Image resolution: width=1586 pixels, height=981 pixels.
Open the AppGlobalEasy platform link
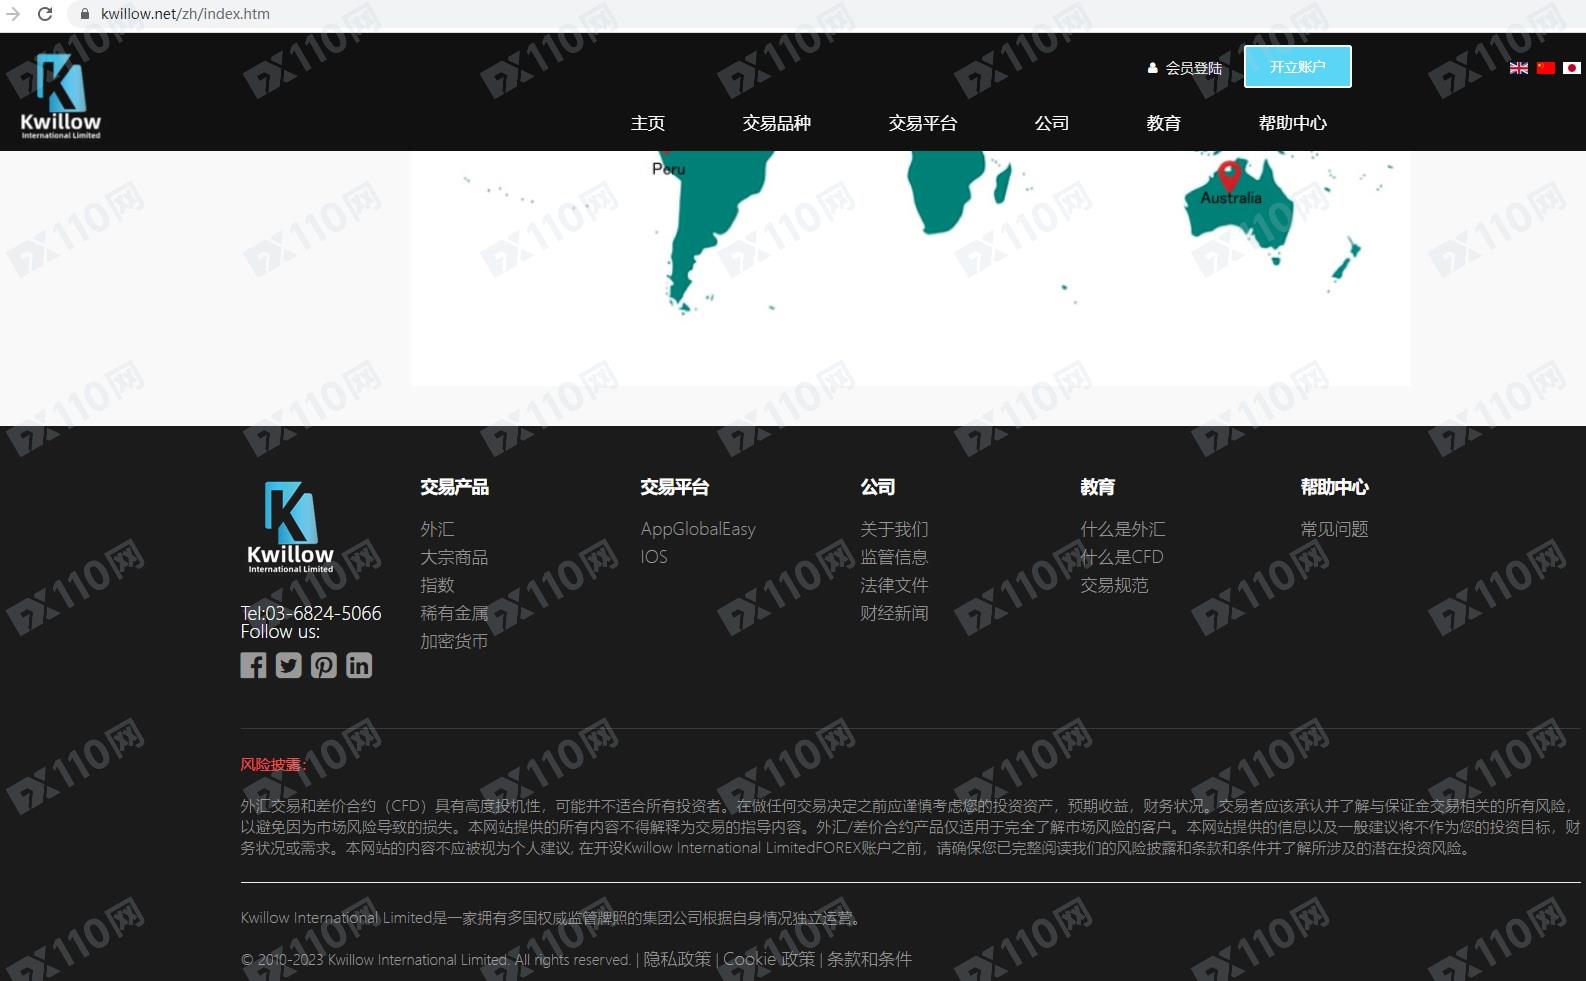[698, 529]
